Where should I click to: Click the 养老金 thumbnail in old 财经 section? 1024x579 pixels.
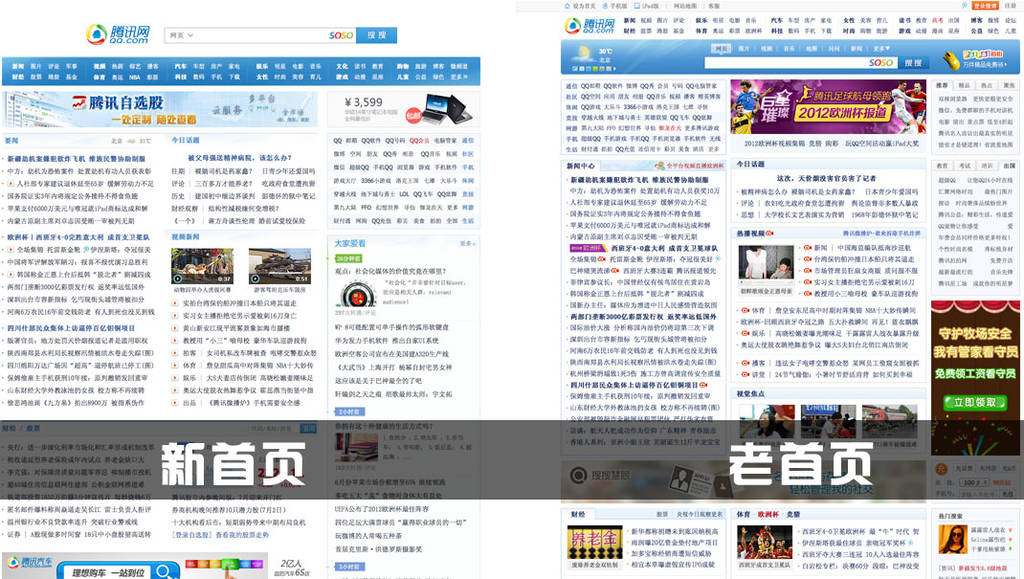tap(594, 543)
